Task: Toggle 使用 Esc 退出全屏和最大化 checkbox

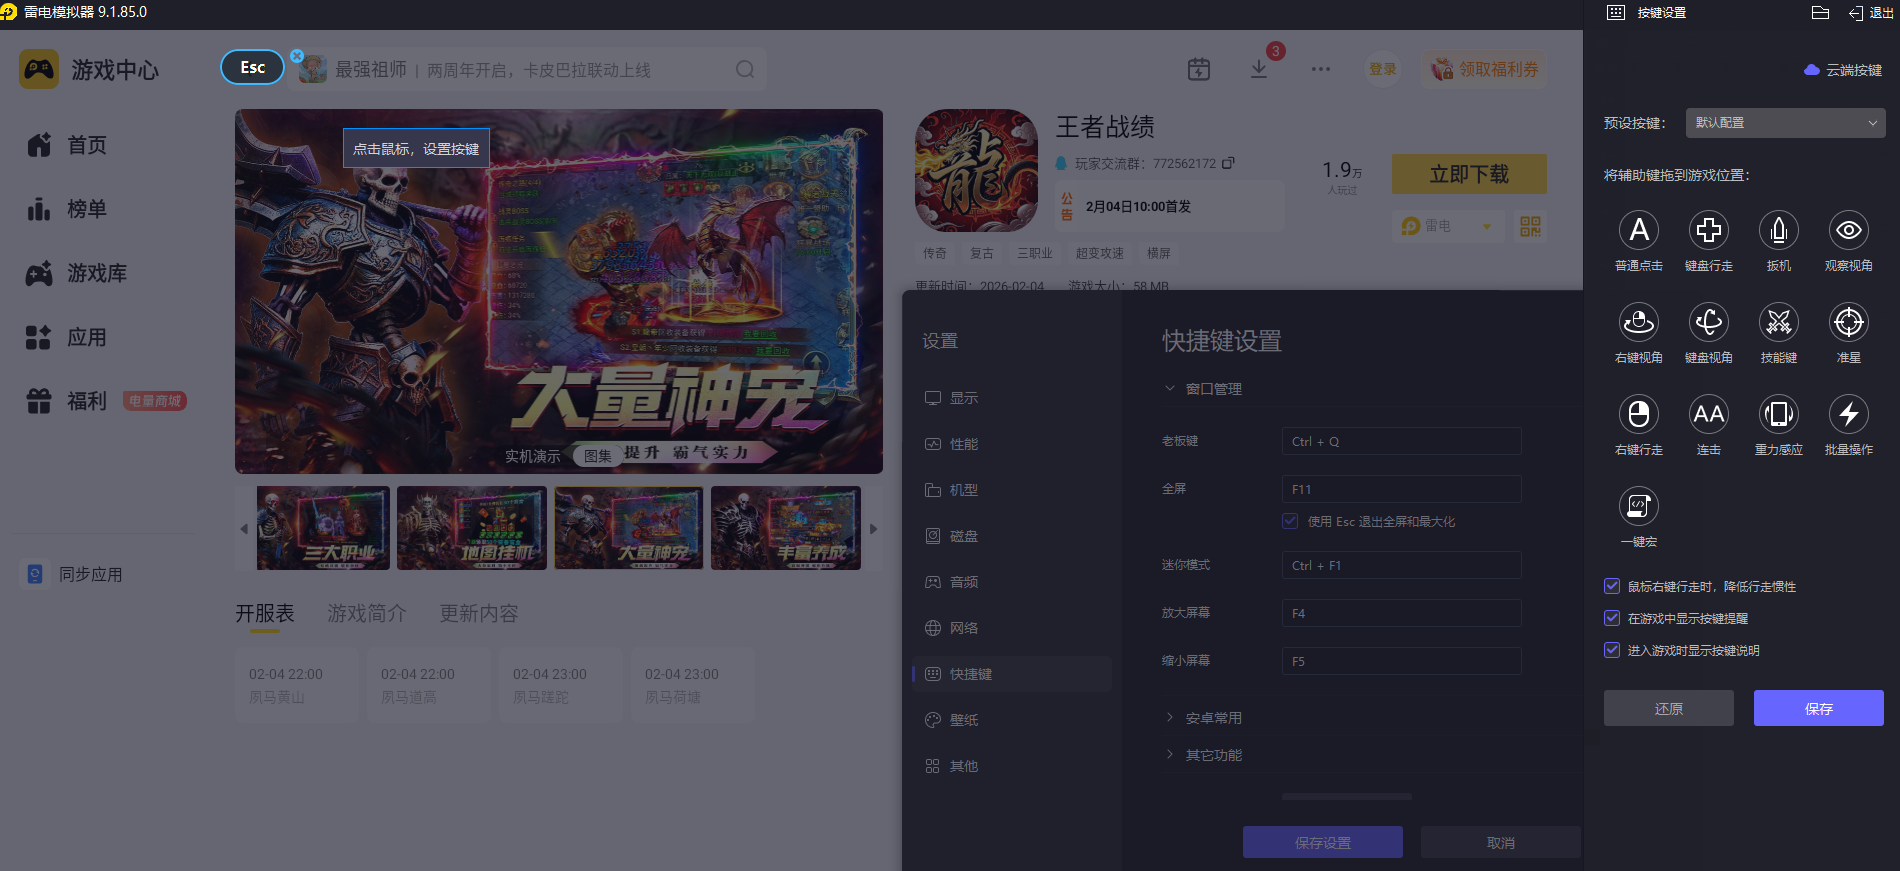Action: pos(1290,521)
